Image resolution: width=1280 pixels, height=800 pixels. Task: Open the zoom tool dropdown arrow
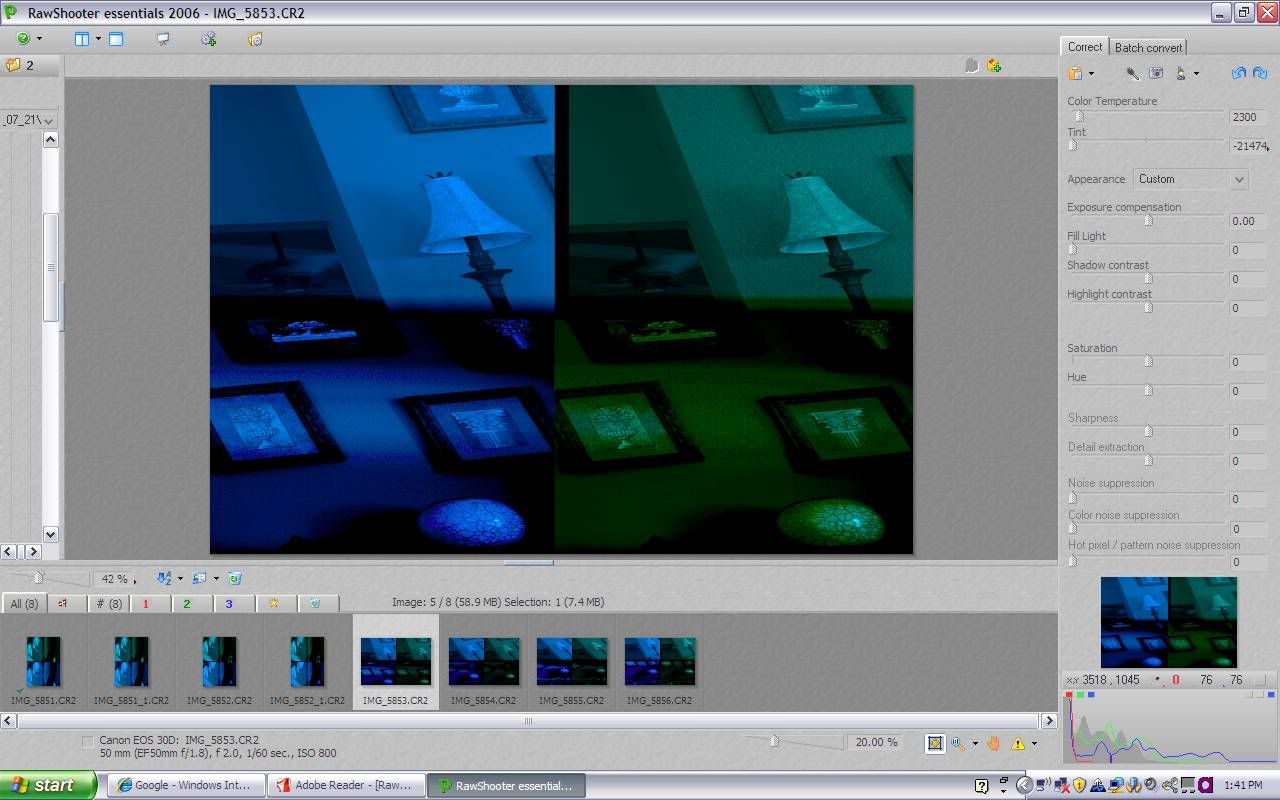click(x=975, y=743)
